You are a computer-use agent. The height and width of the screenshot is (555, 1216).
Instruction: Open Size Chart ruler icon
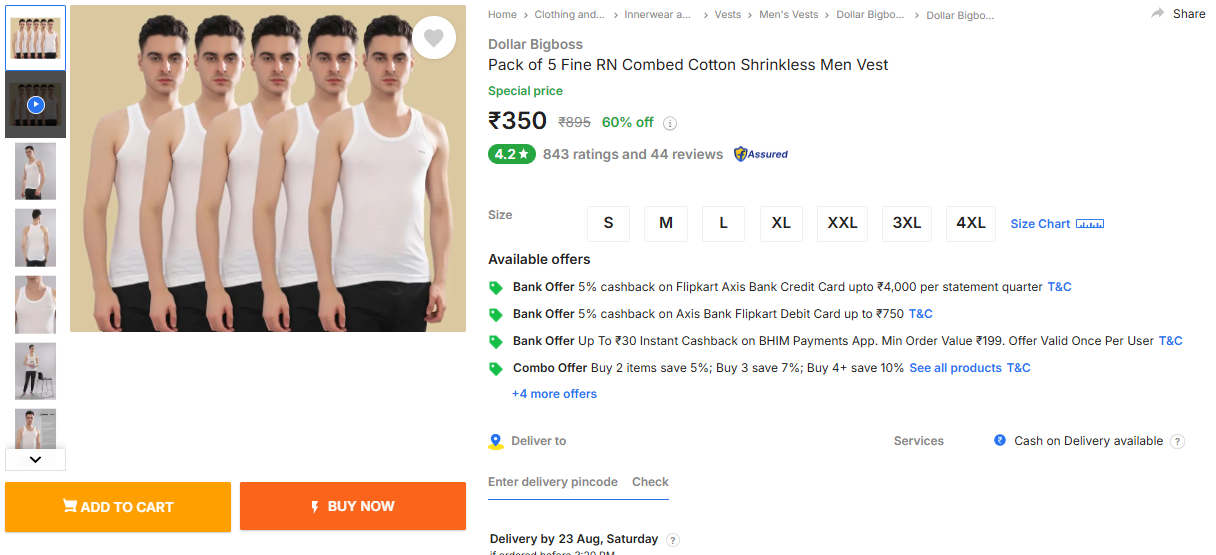(1090, 224)
